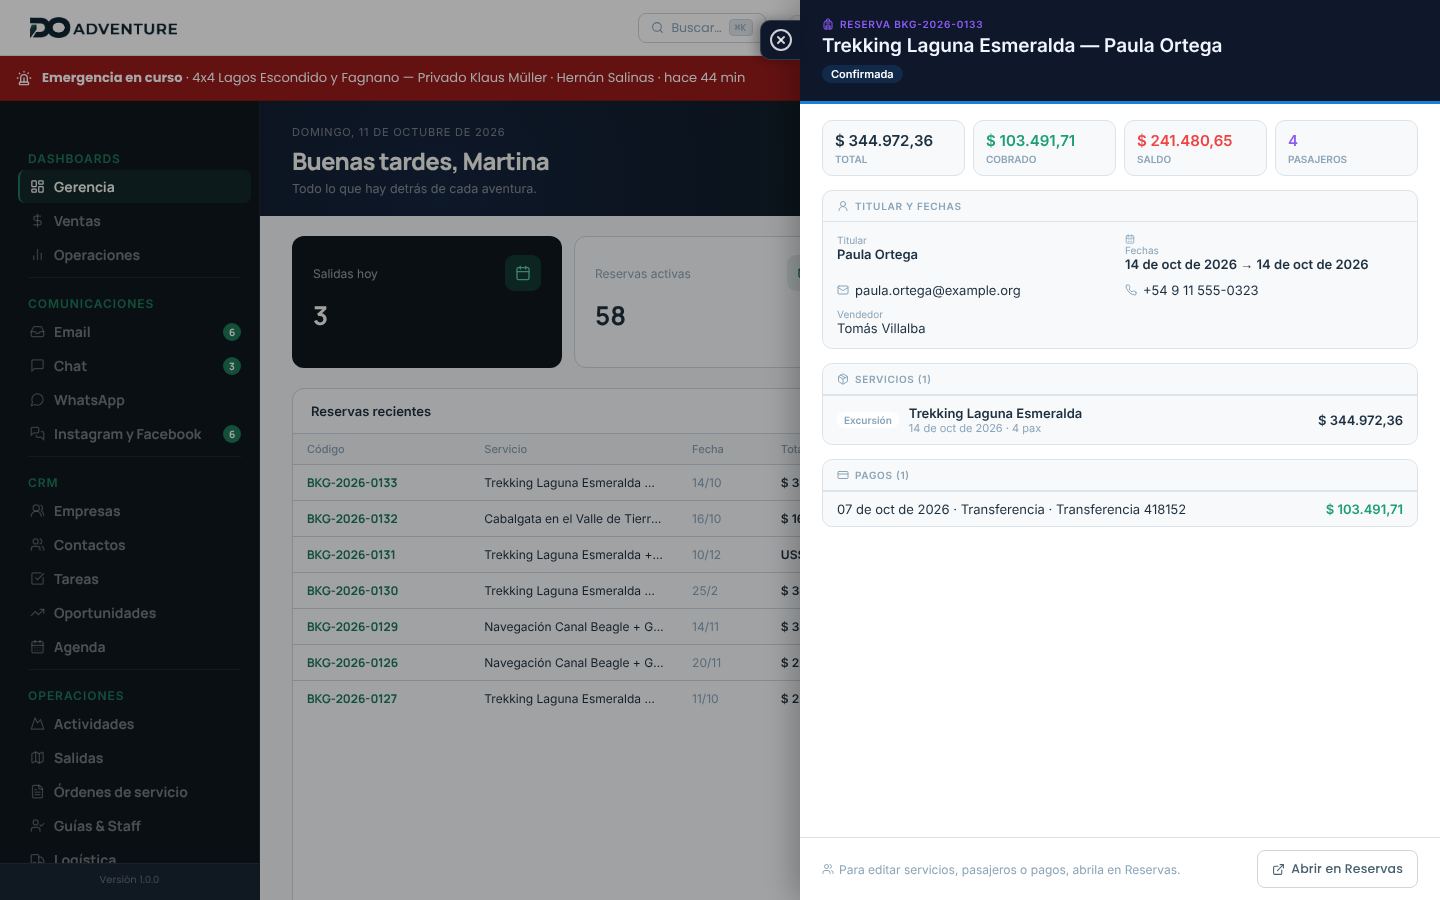Click the Guías & Staff icon

37,826
